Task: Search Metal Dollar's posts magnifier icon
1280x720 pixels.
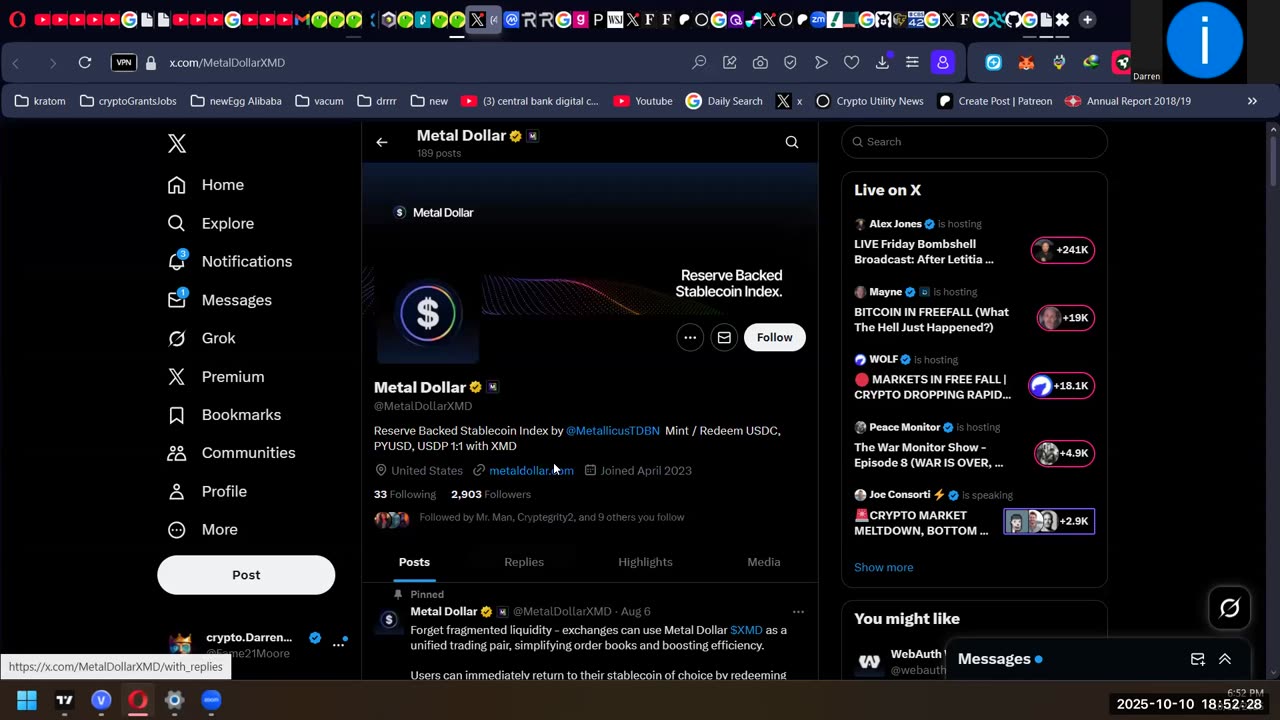Action: click(x=791, y=142)
